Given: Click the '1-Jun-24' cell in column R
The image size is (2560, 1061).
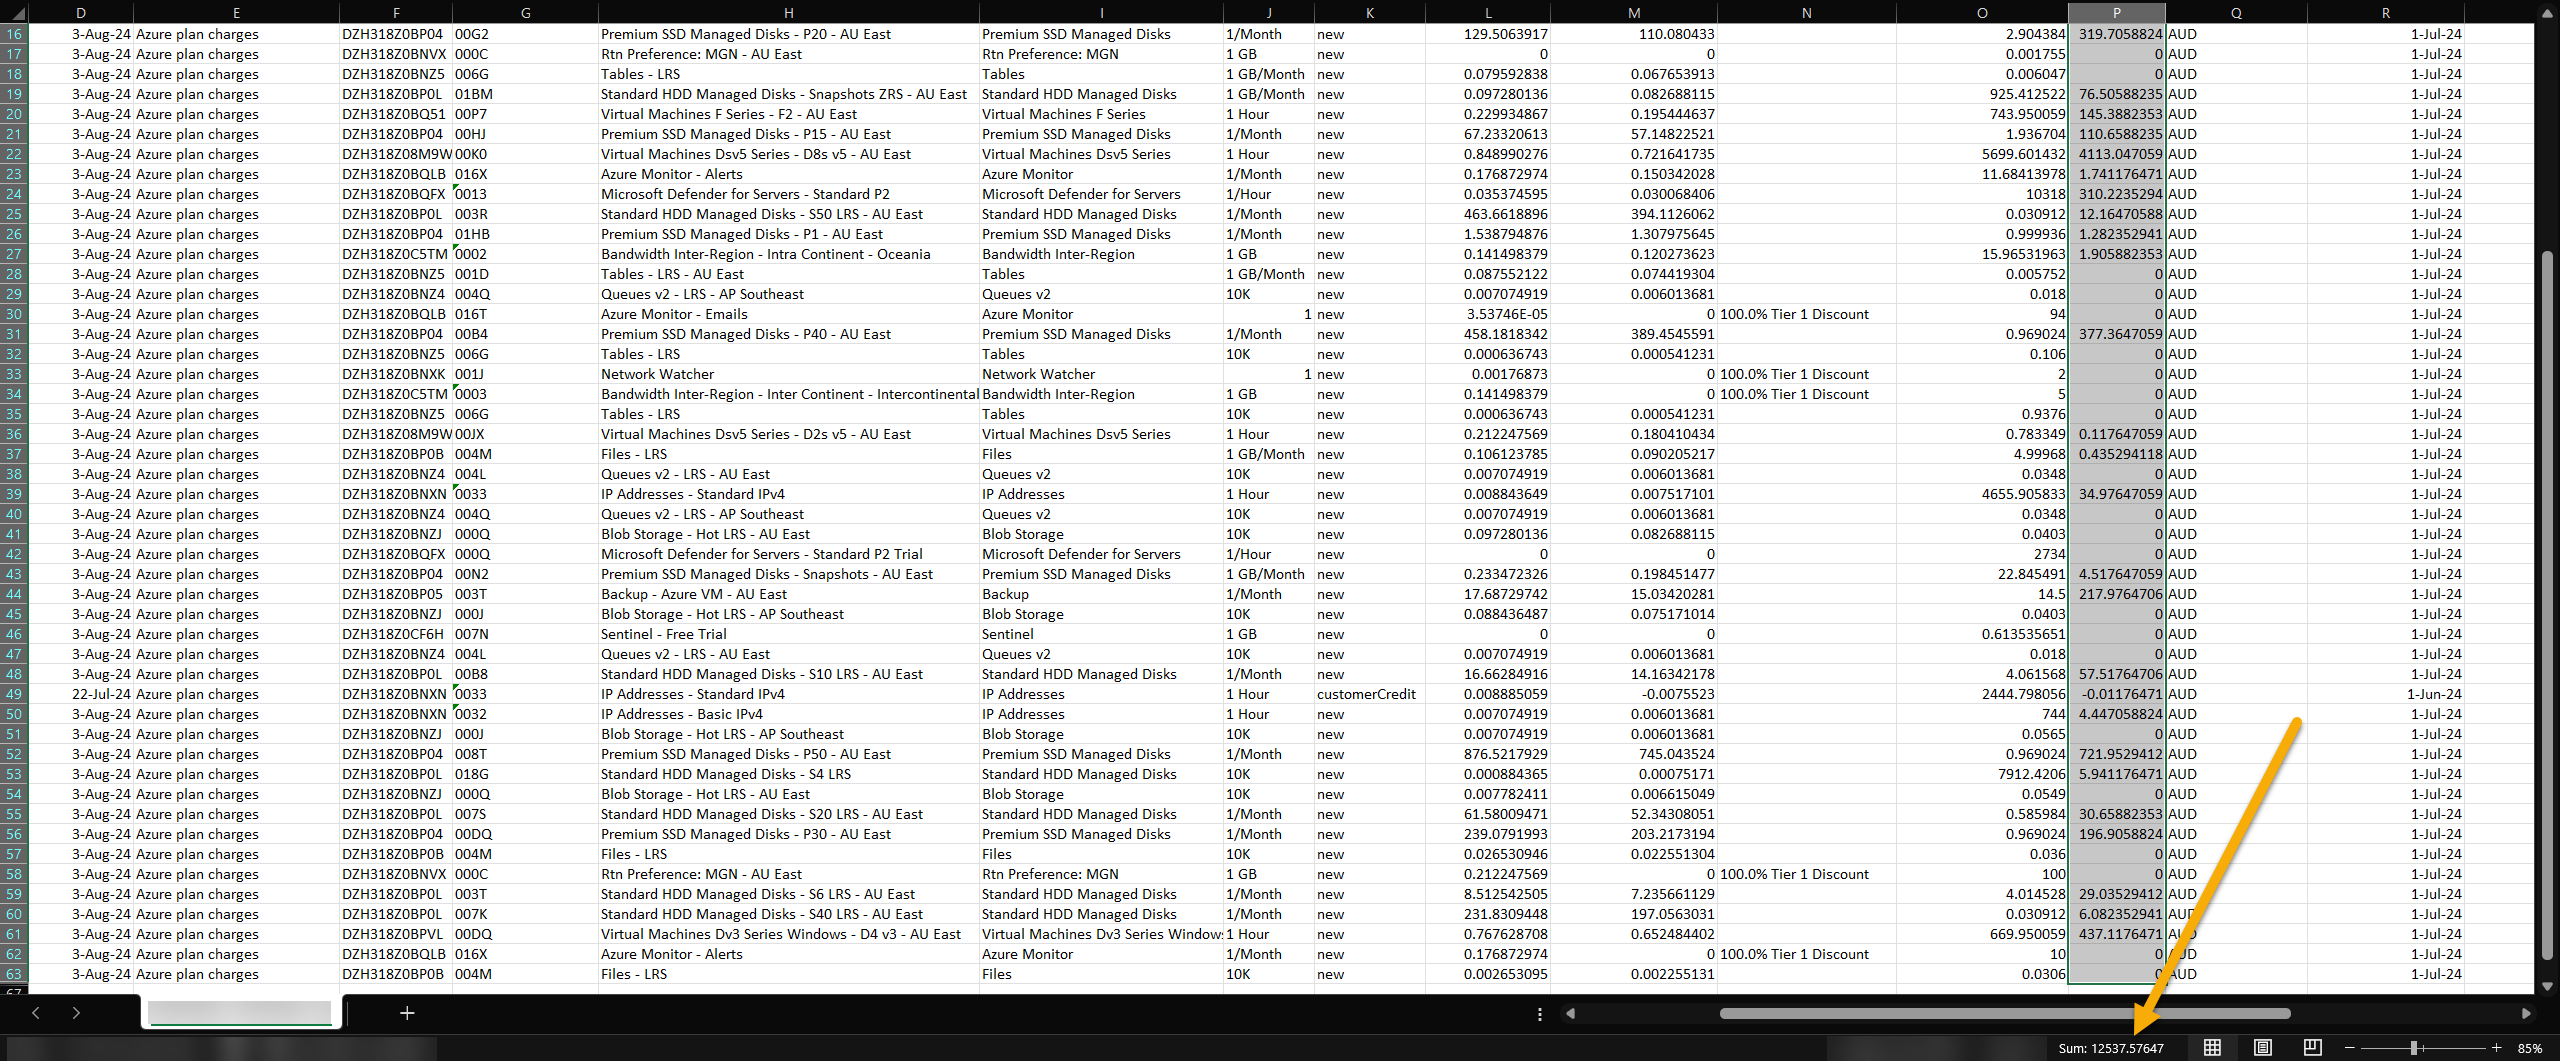Looking at the screenshot, I should click(2385, 694).
